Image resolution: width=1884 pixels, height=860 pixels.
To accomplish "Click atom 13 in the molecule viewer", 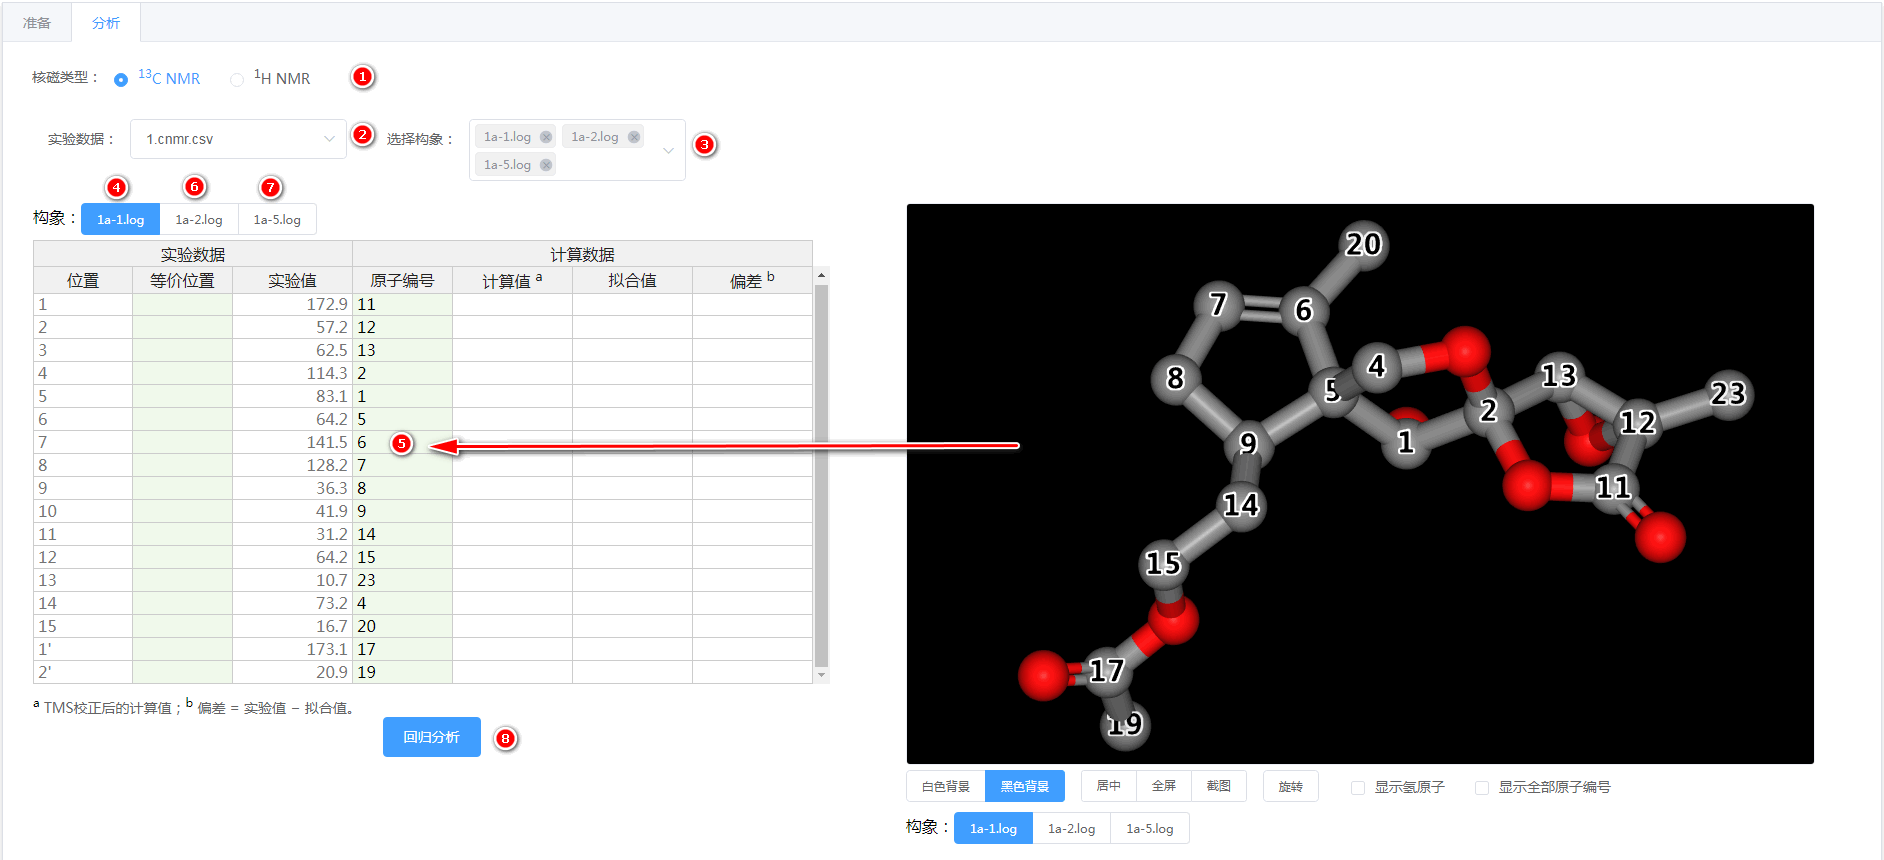I will pos(1558,375).
